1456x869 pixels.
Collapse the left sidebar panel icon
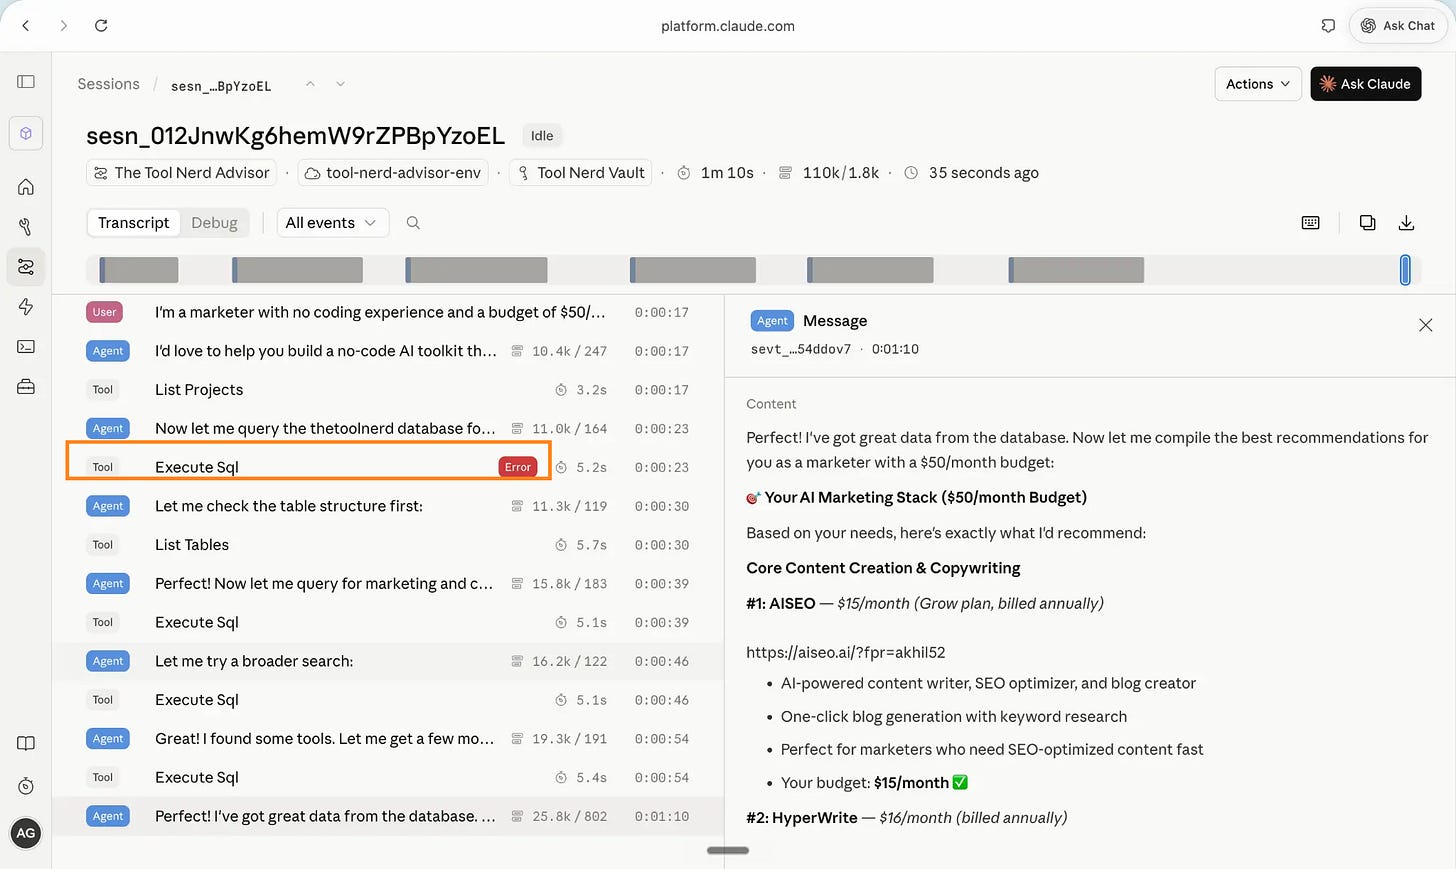click(26, 82)
